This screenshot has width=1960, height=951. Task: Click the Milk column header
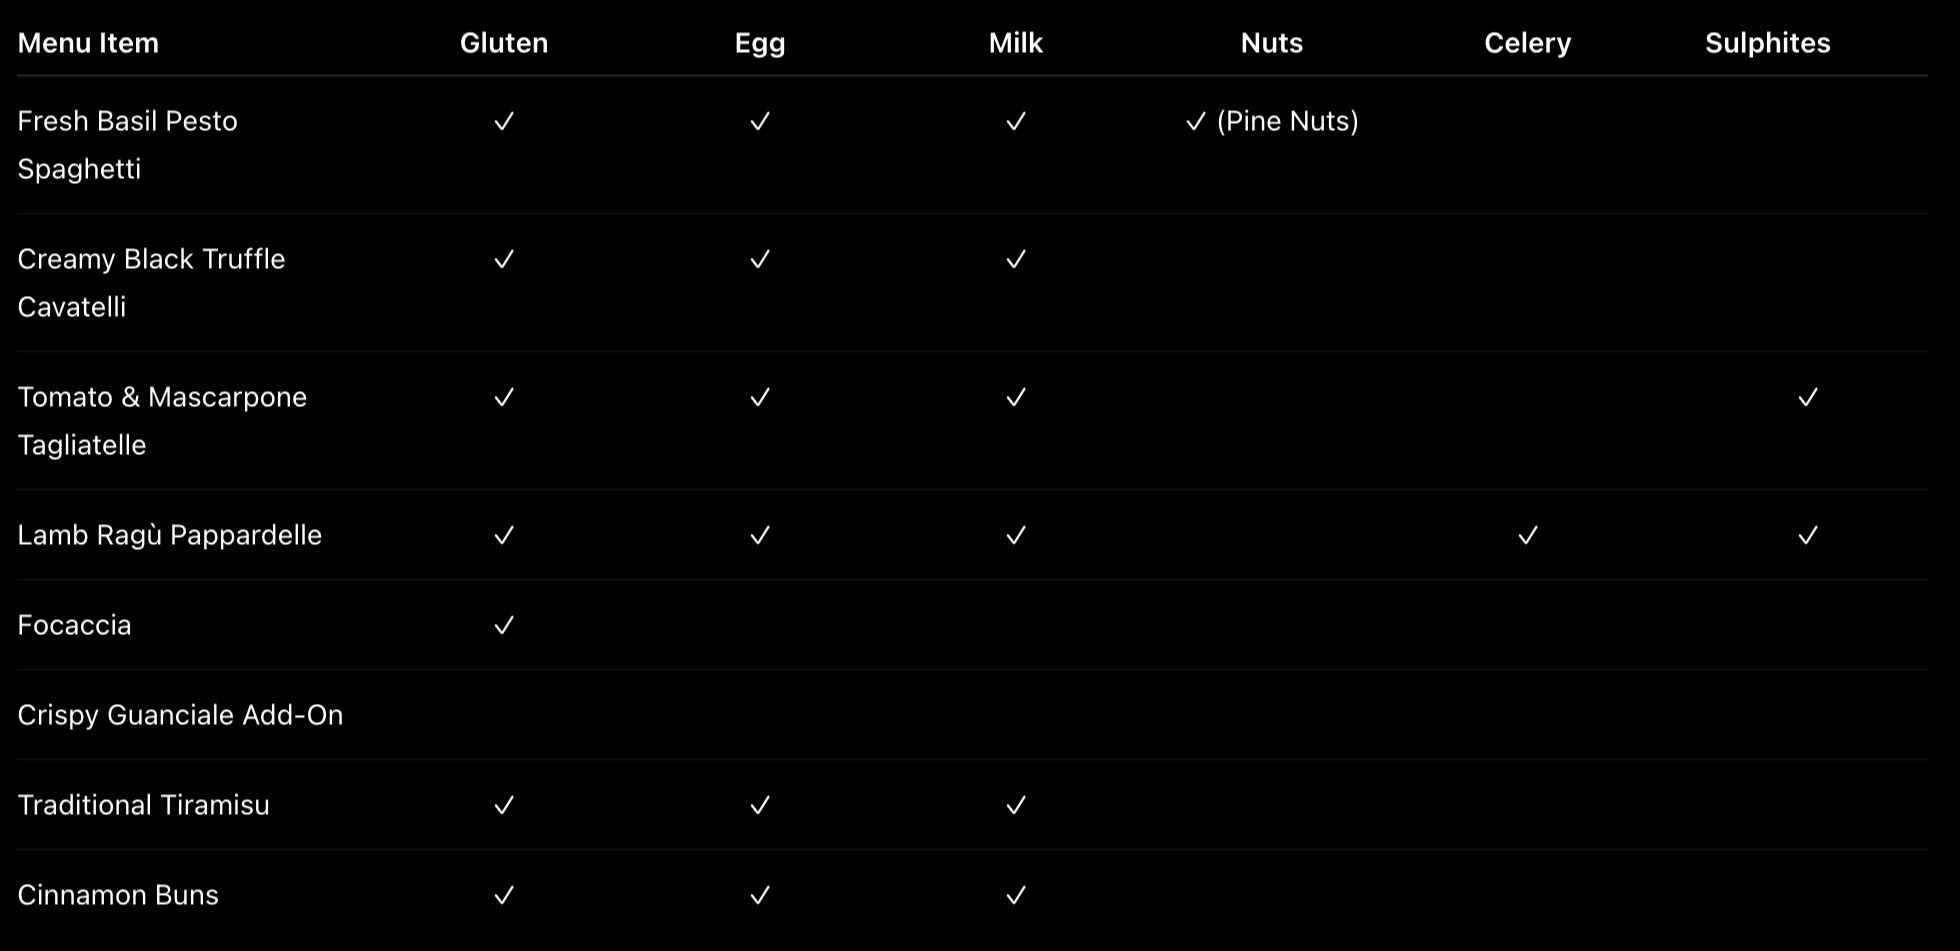pos(1016,43)
